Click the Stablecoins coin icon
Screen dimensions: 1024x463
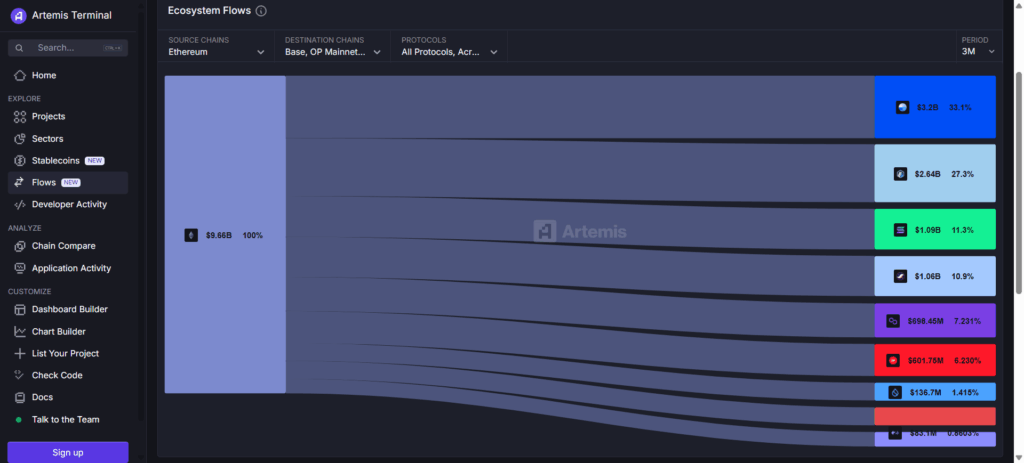click(20, 161)
